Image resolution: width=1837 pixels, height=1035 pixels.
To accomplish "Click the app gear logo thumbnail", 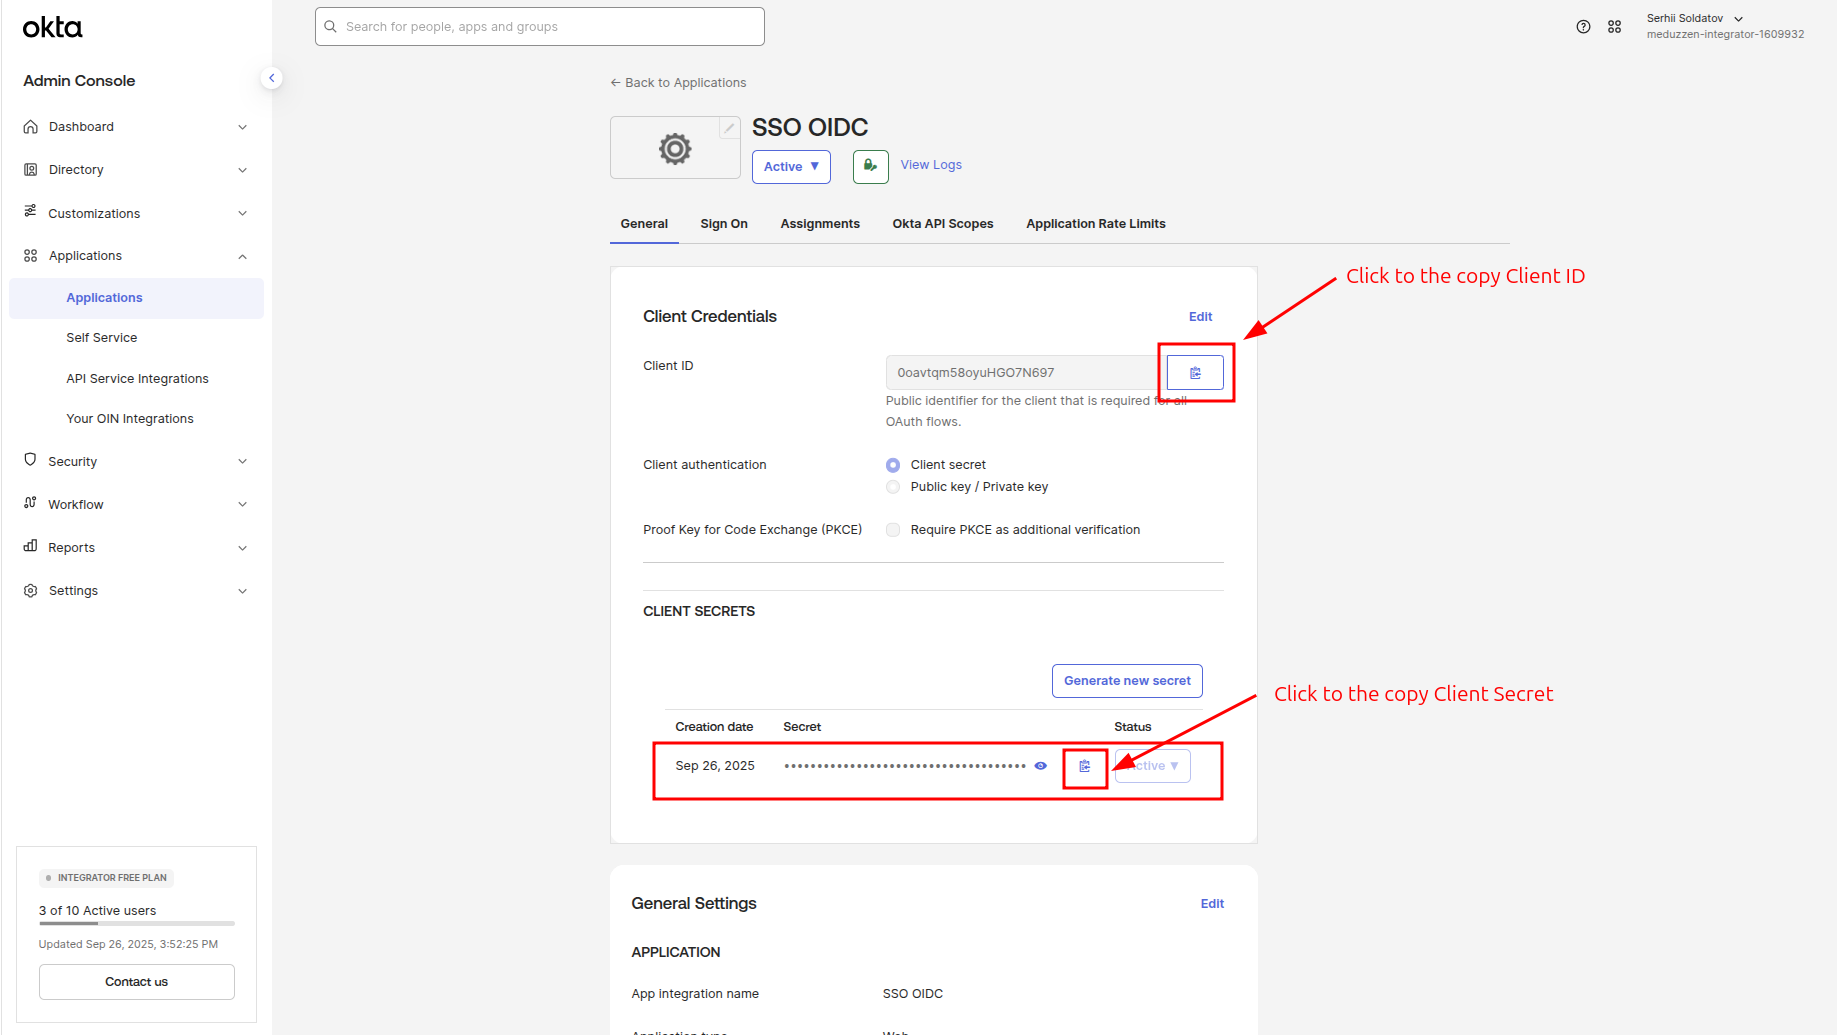I will tap(675, 148).
